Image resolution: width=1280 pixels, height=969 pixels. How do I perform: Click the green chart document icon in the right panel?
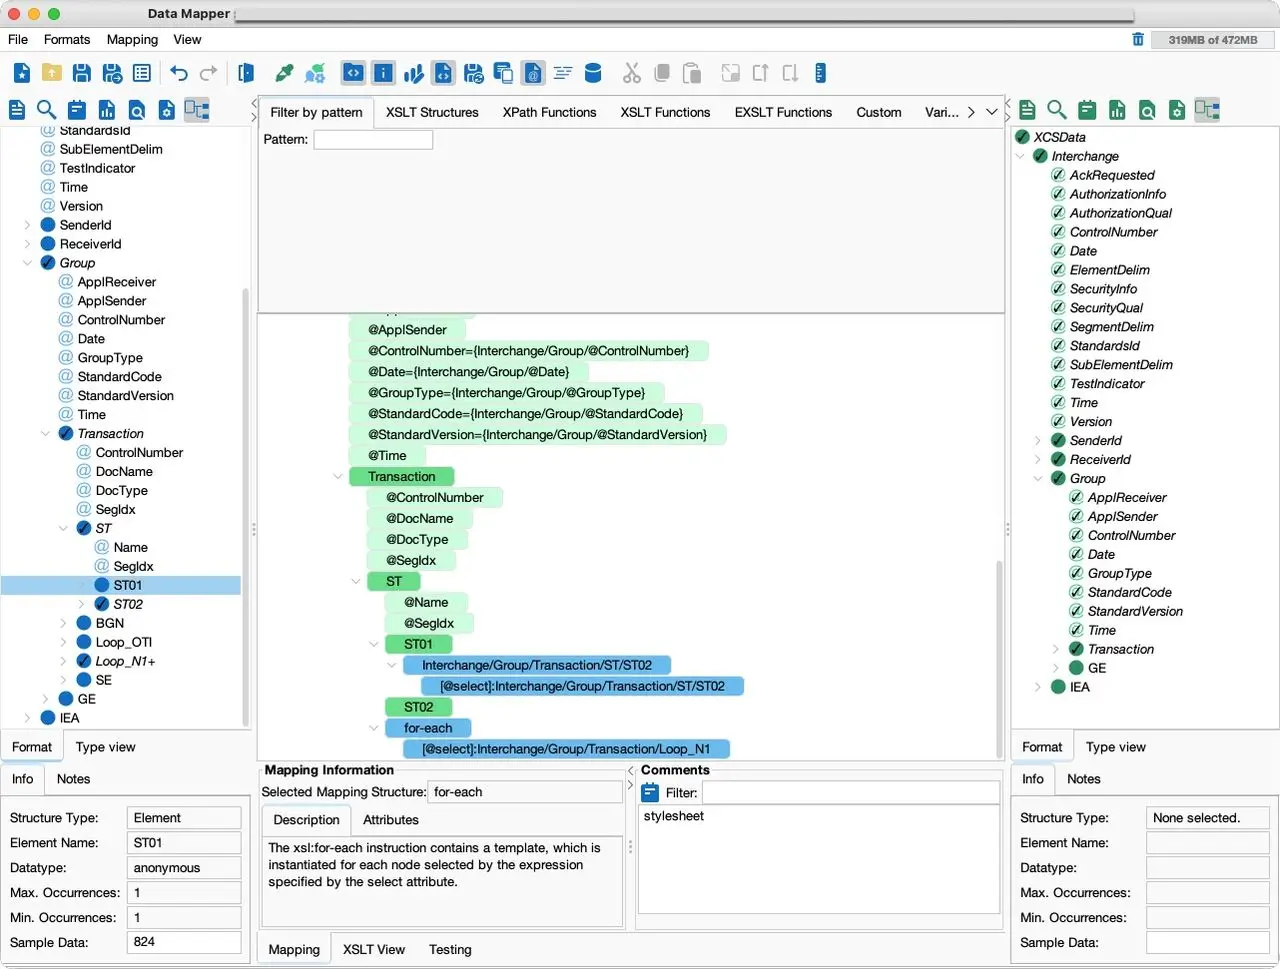pos(1117,110)
